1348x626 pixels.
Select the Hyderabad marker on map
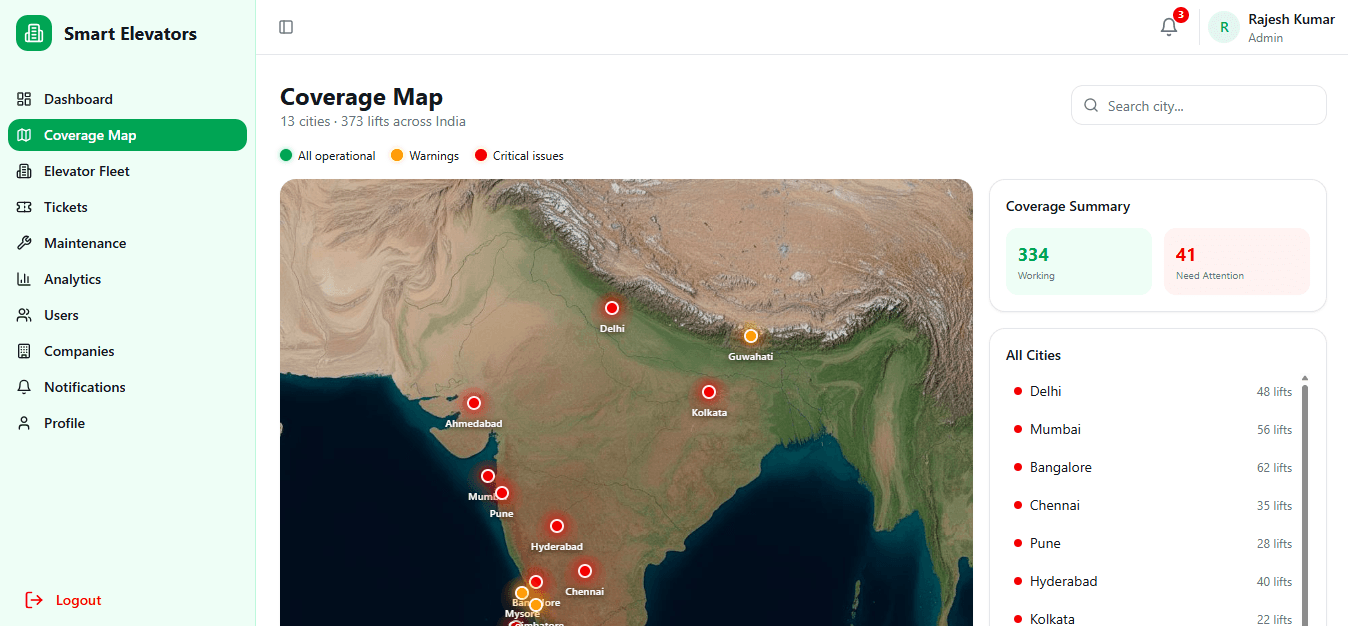click(x=557, y=526)
